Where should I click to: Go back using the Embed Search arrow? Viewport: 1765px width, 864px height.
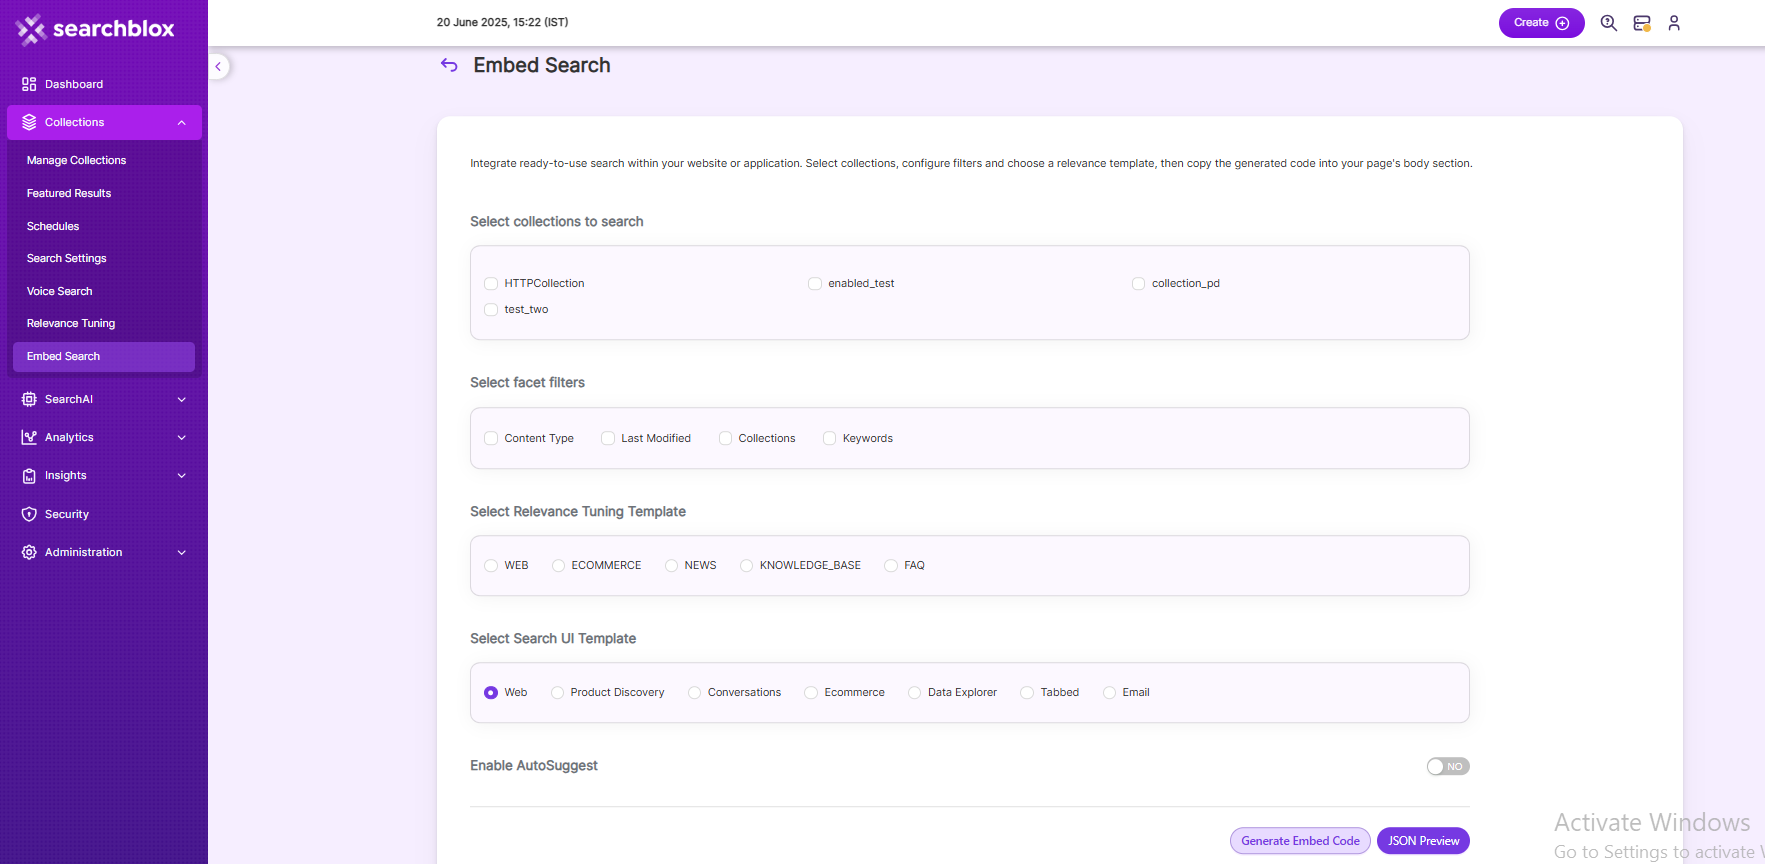pyautogui.click(x=449, y=65)
